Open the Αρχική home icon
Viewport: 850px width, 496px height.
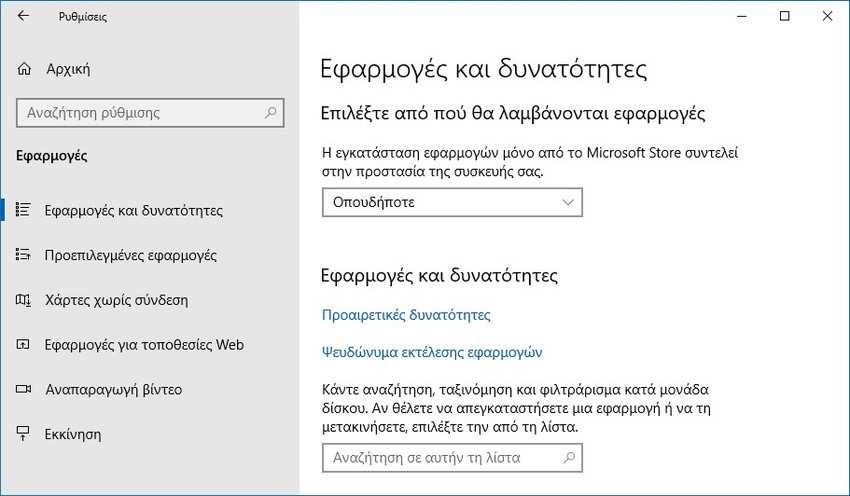24,69
